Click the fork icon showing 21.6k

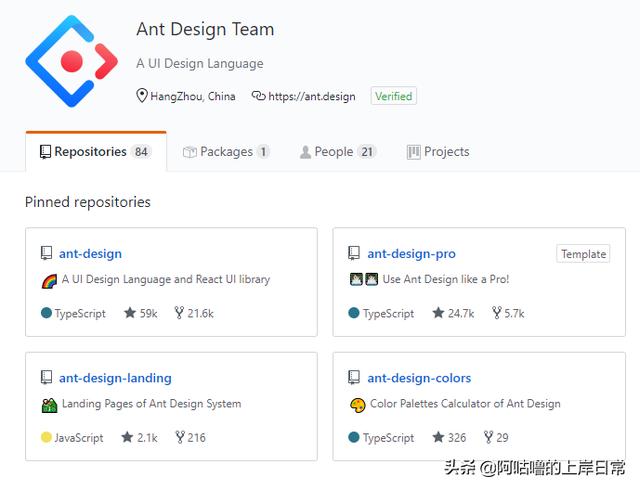179,313
